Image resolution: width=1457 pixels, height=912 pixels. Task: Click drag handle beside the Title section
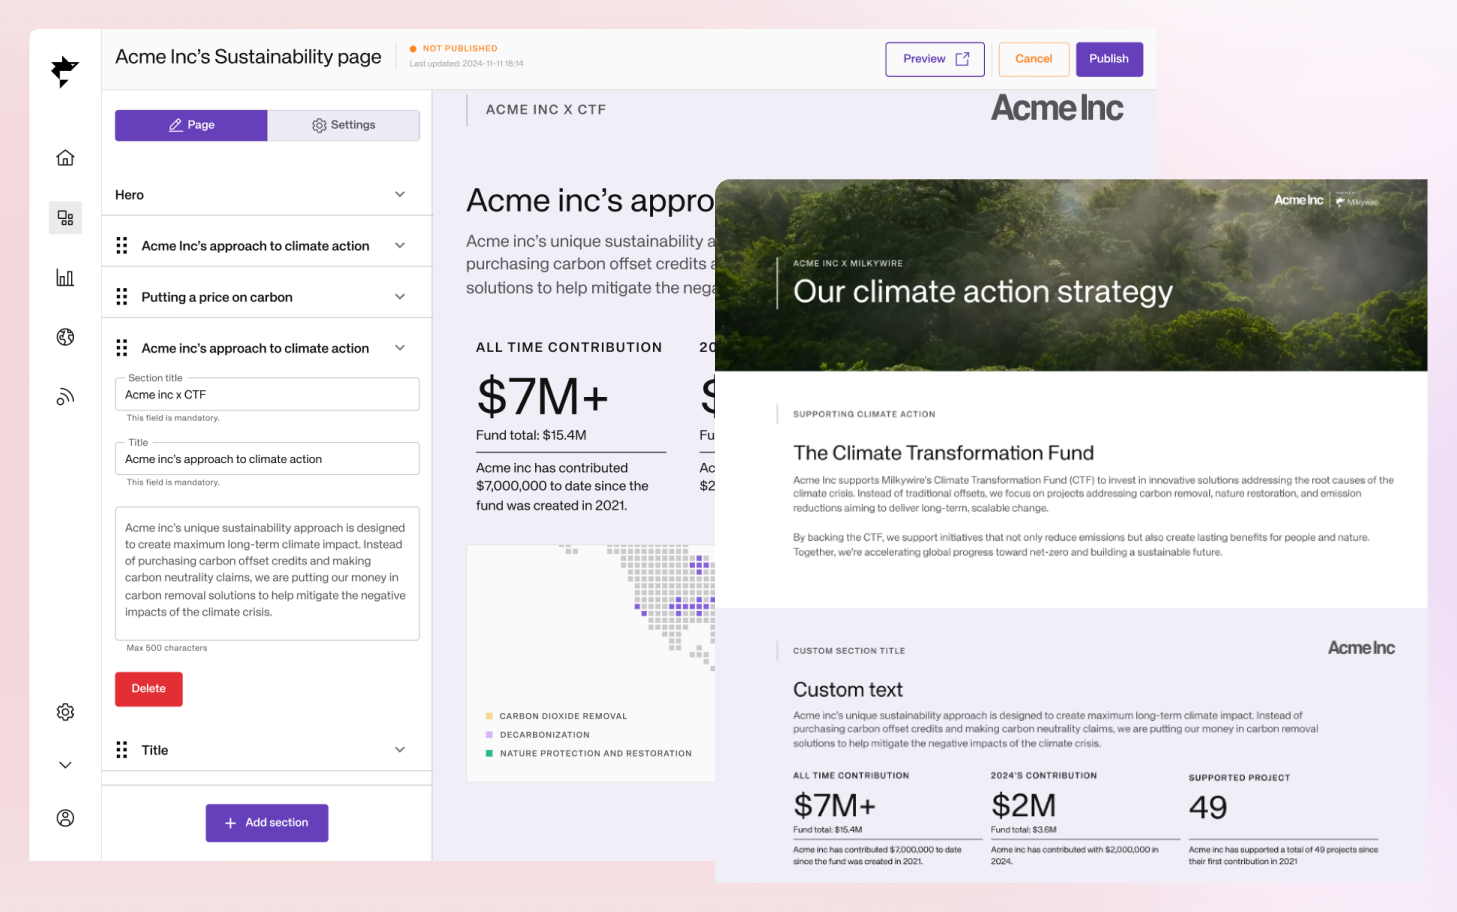[122, 750]
